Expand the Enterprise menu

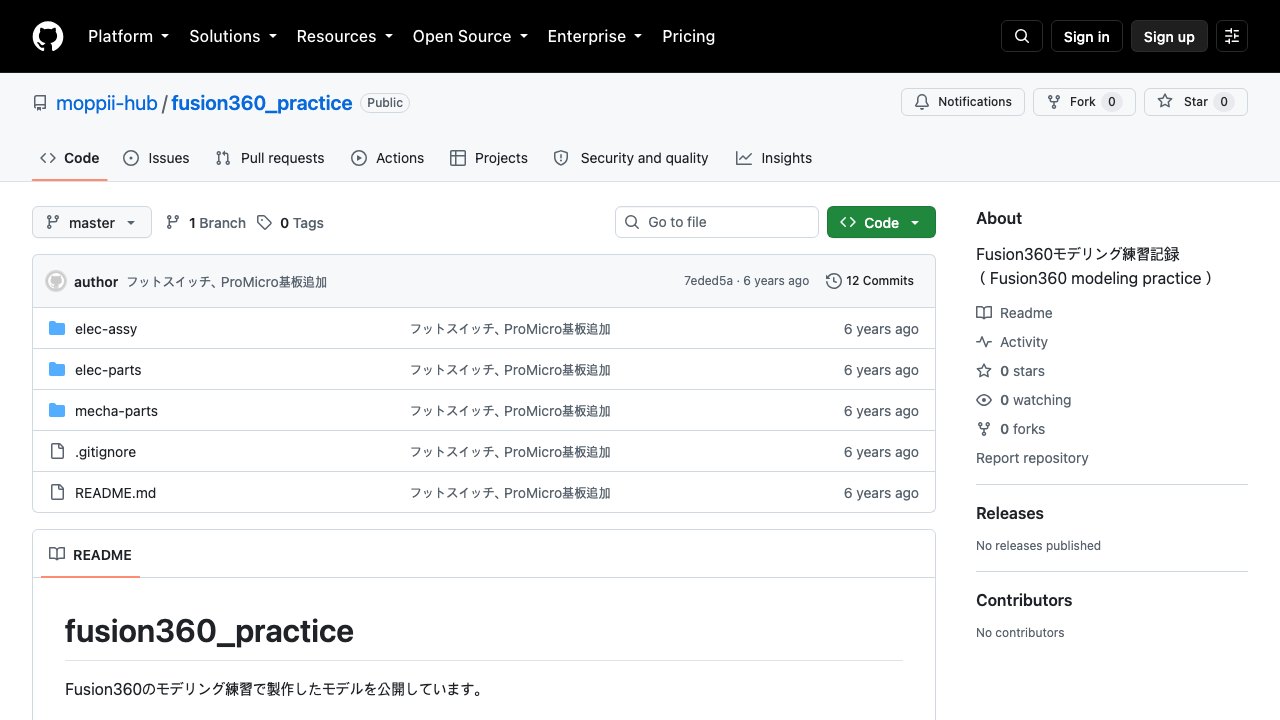[595, 36]
